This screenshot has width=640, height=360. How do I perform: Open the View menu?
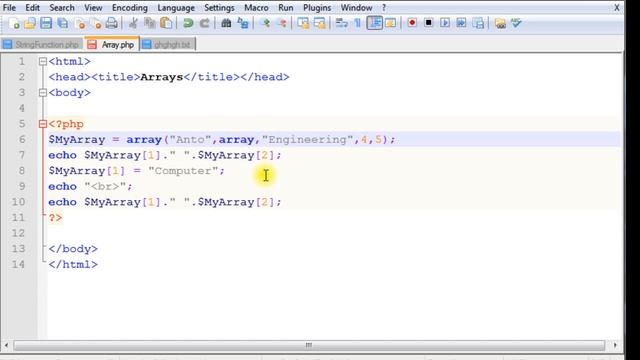(93, 8)
